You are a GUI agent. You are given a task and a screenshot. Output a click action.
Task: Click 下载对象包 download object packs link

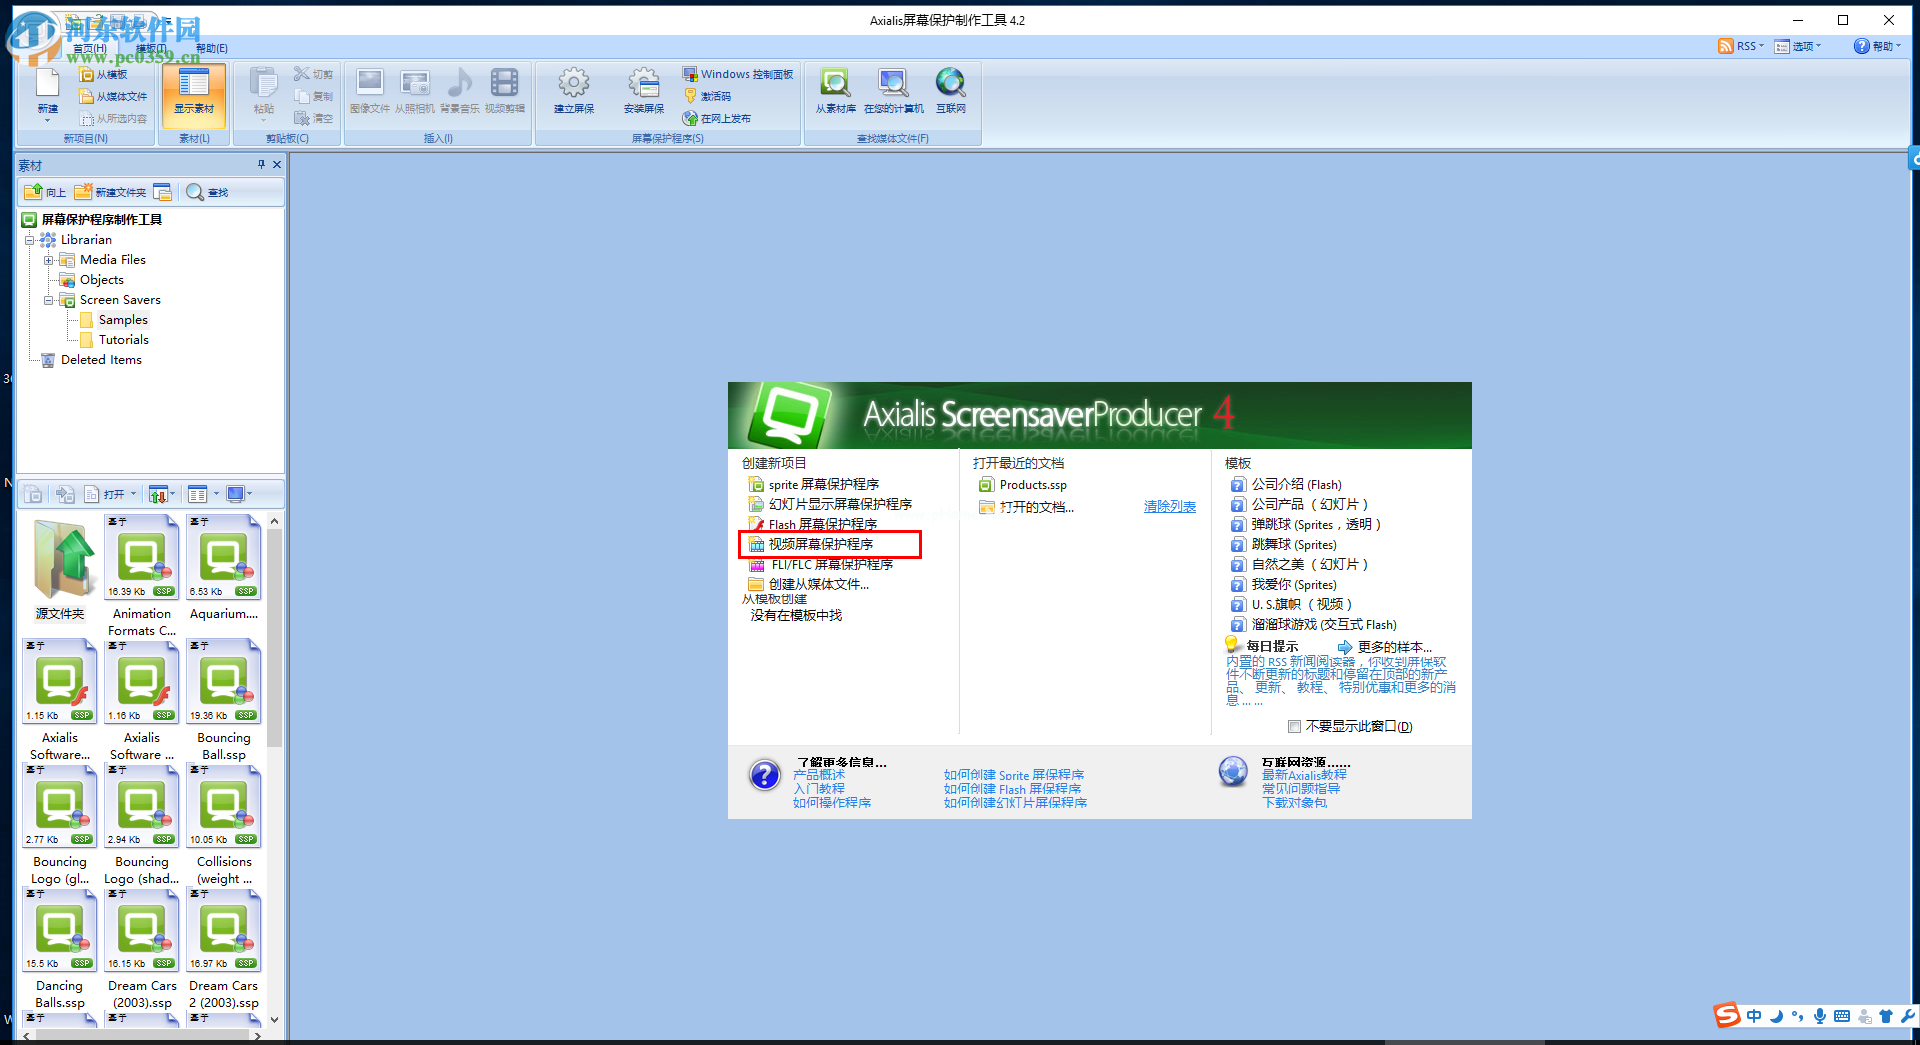[x=1294, y=803]
